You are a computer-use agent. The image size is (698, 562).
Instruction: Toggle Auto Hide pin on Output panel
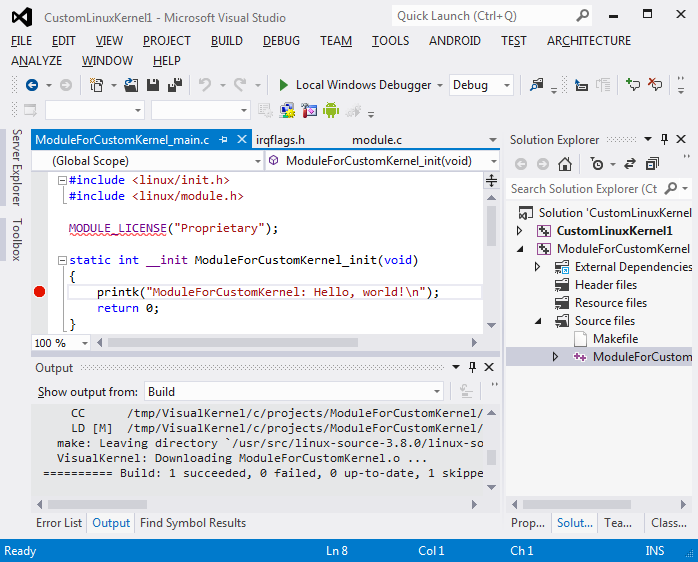[472, 367]
